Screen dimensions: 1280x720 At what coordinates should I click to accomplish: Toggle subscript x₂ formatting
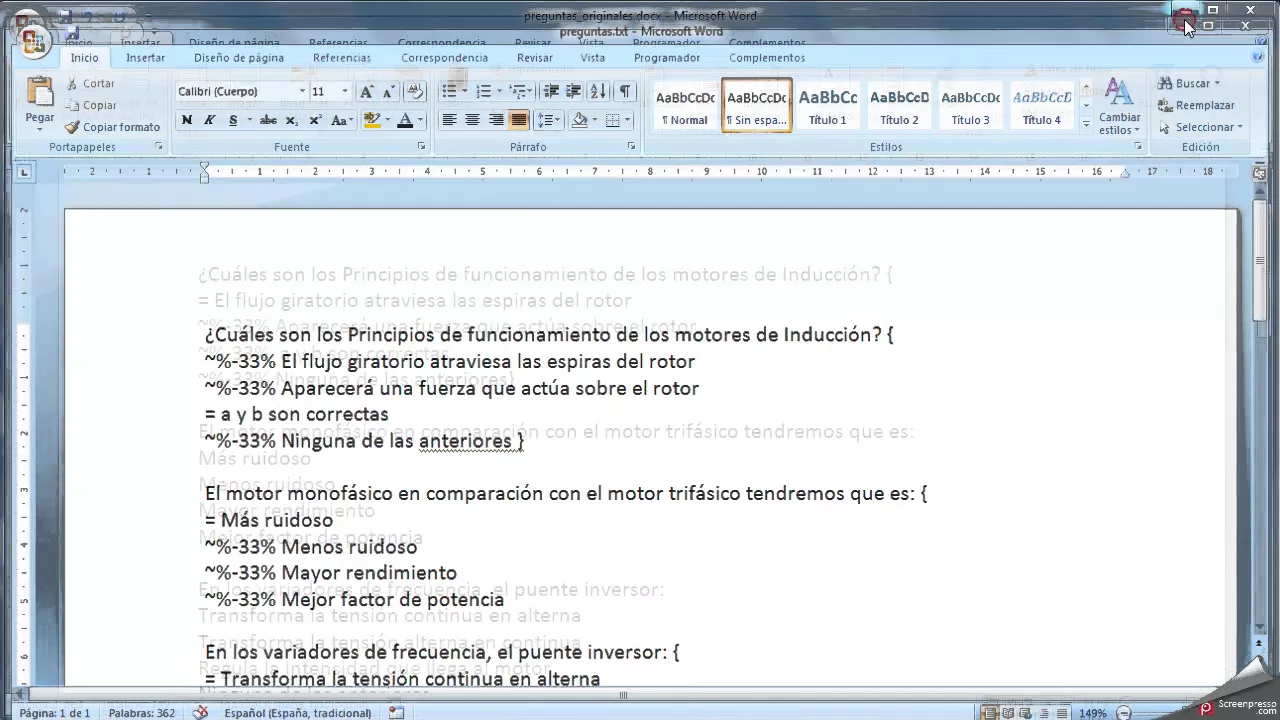[292, 120]
